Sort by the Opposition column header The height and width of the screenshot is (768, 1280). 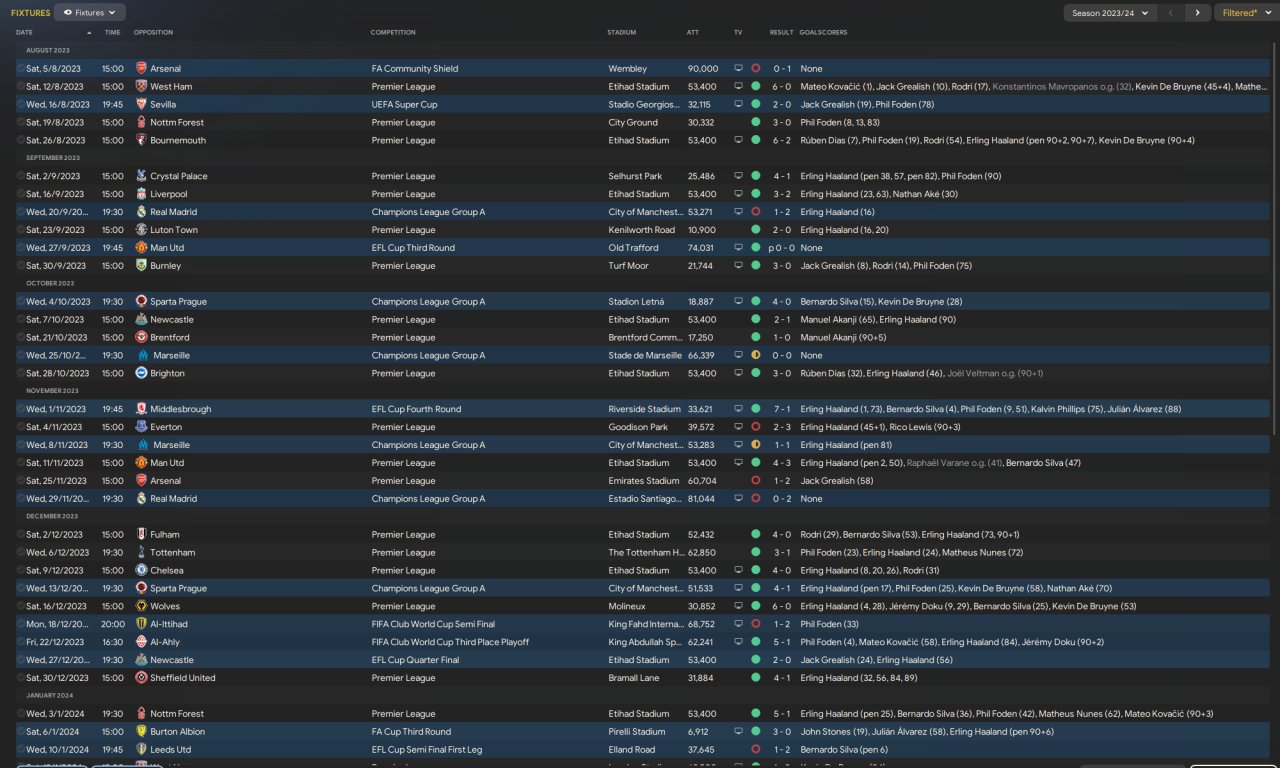click(153, 32)
